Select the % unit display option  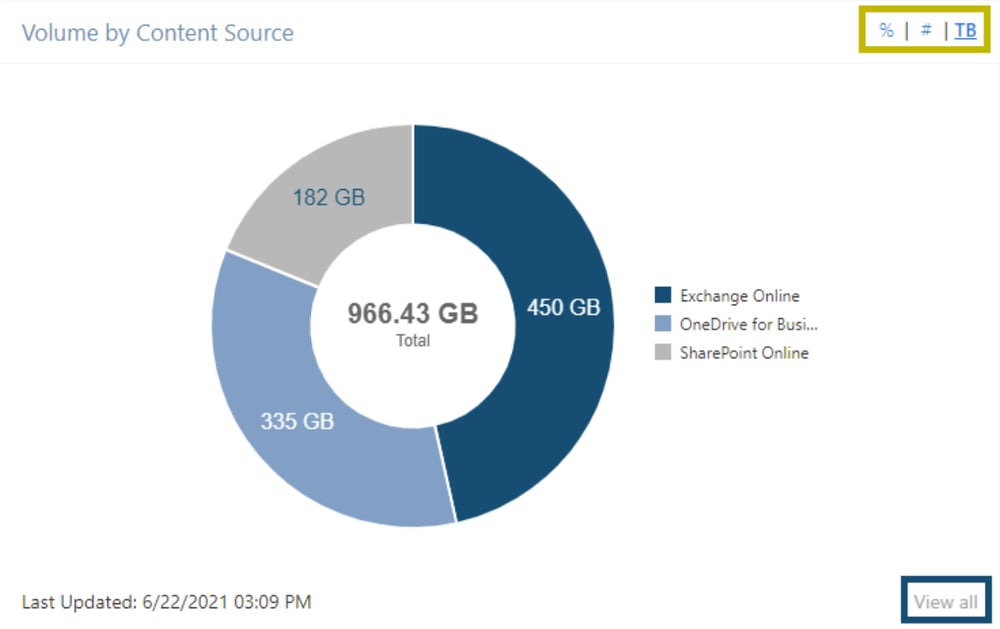click(x=886, y=30)
